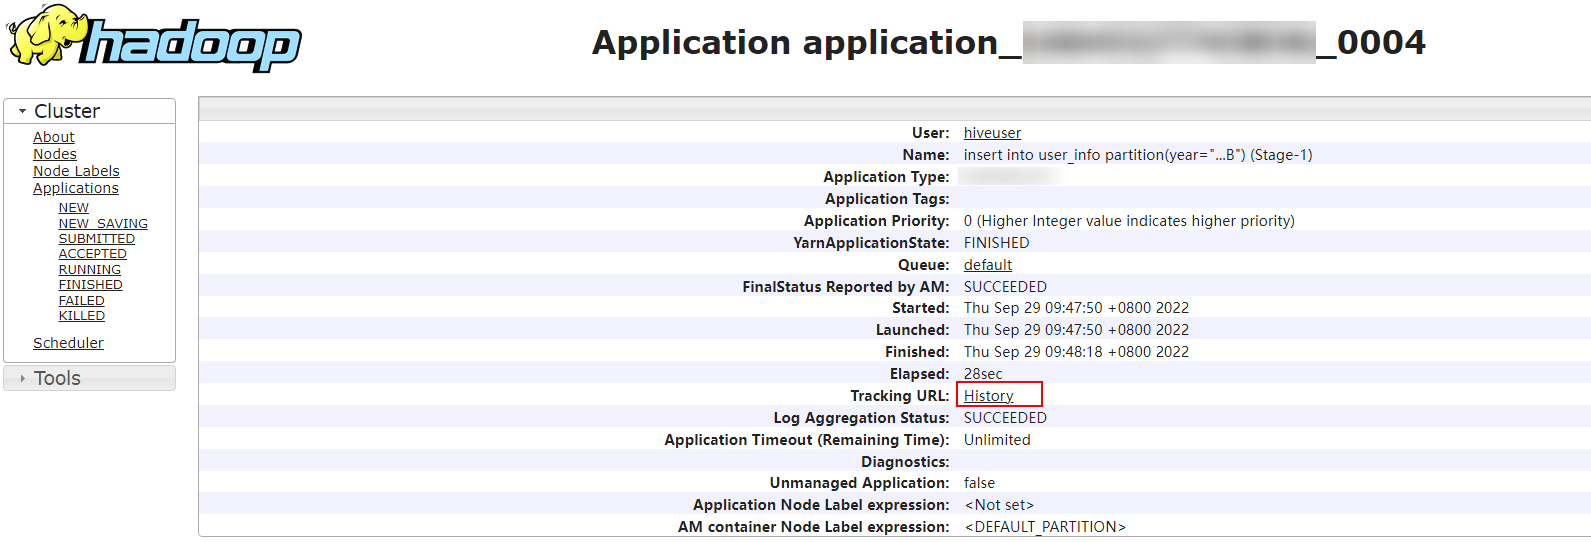
Task: Open the Scheduler page
Action: (68, 343)
